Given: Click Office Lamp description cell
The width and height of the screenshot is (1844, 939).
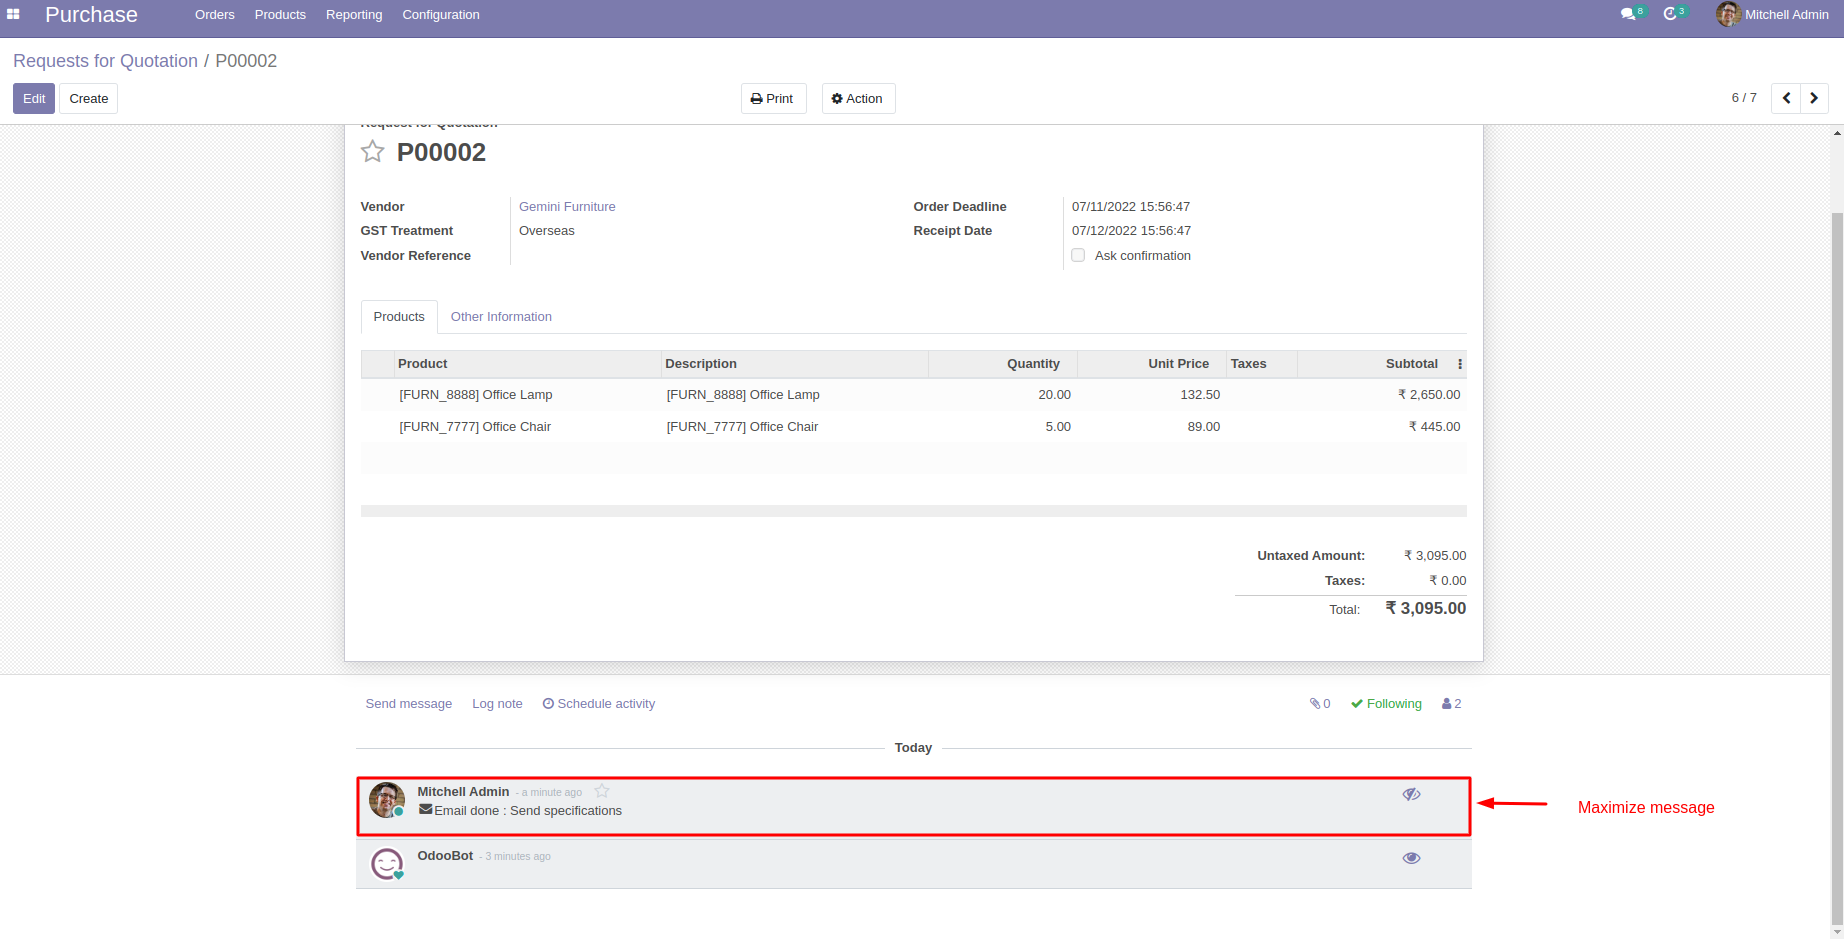Looking at the screenshot, I should tap(743, 395).
